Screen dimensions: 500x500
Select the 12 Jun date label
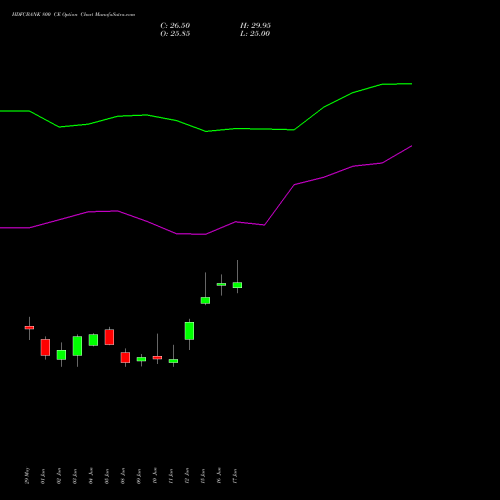click(x=187, y=476)
